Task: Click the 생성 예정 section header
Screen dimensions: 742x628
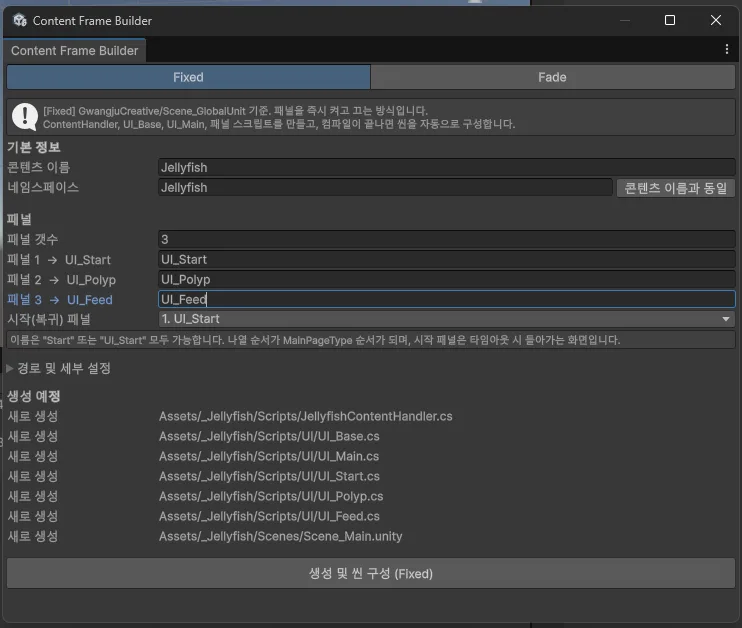Action: [34, 396]
